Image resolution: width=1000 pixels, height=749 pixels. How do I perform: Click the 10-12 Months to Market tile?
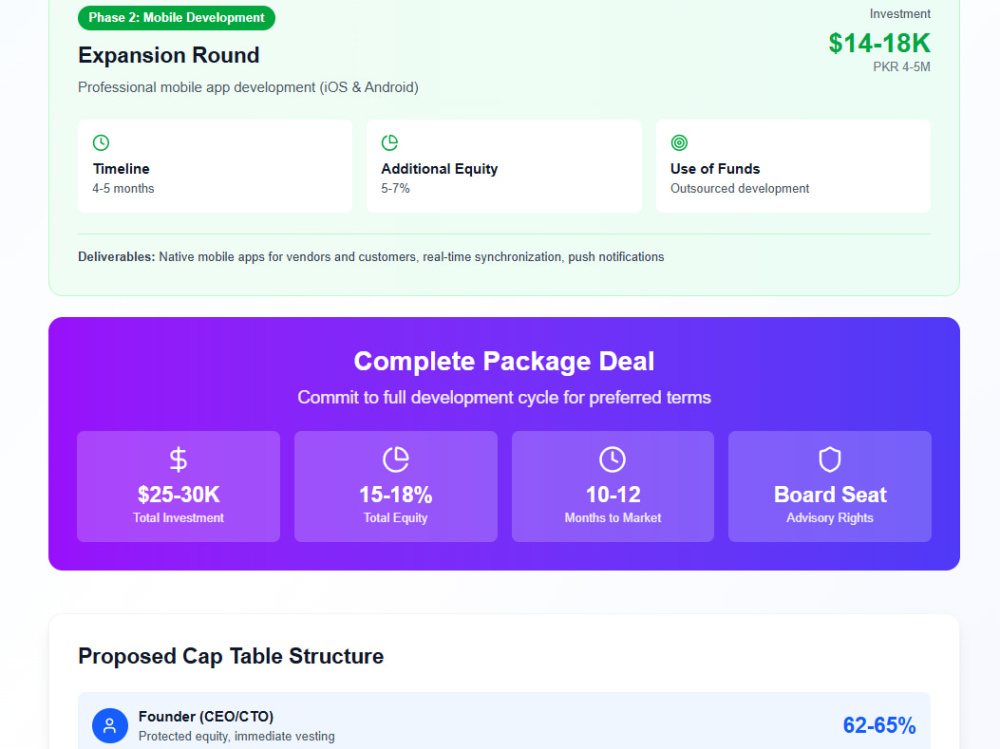tap(613, 486)
